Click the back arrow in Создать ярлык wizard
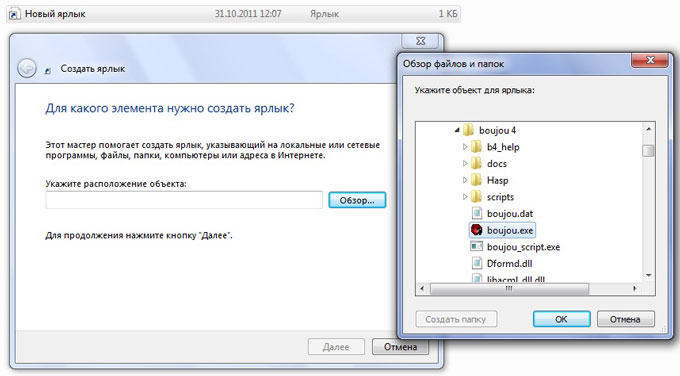The width and height of the screenshot is (680, 376). [x=27, y=68]
